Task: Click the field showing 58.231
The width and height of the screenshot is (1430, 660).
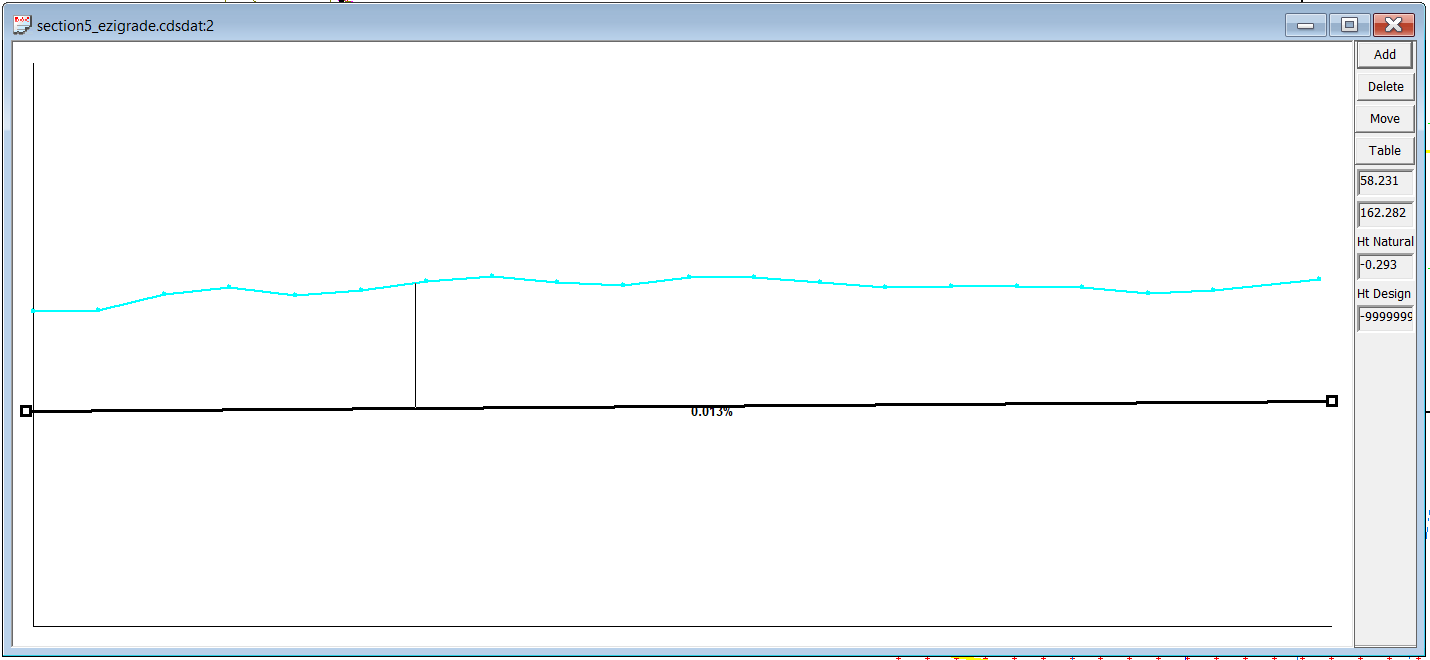Action: [x=1385, y=183]
